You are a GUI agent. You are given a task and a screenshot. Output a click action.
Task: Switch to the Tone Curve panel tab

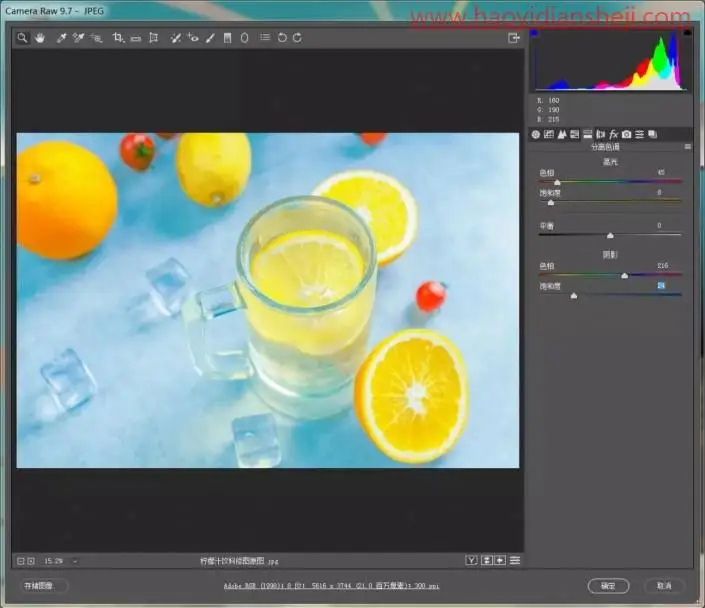(549, 134)
